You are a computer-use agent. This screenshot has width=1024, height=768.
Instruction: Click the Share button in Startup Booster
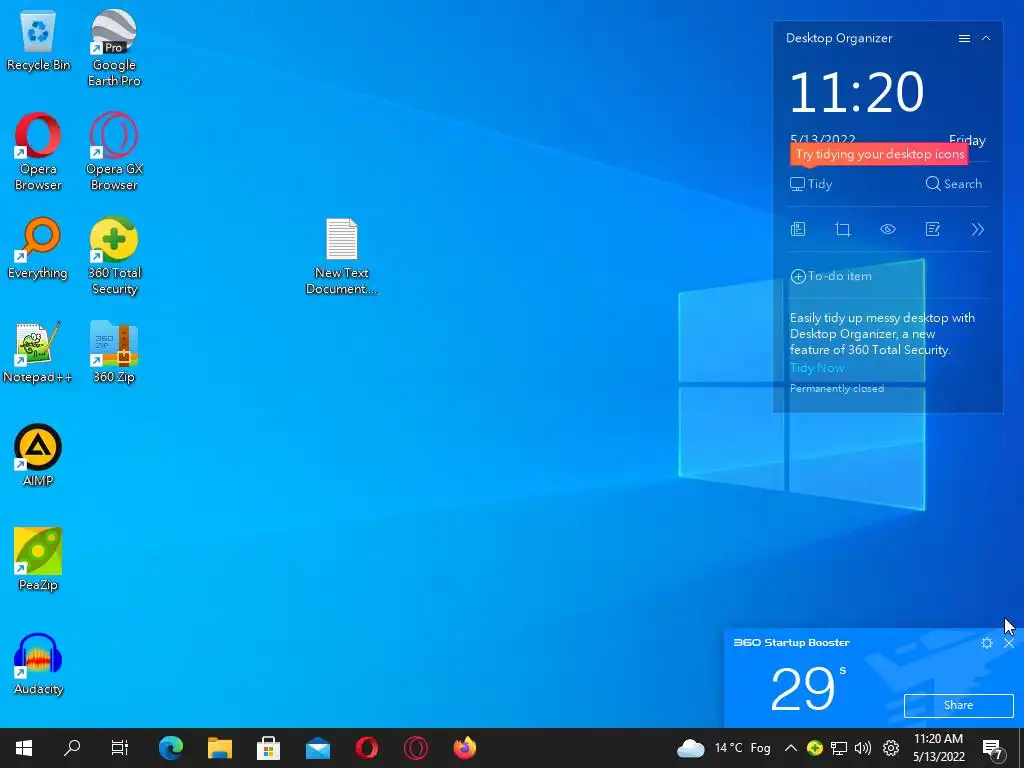click(958, 705)
